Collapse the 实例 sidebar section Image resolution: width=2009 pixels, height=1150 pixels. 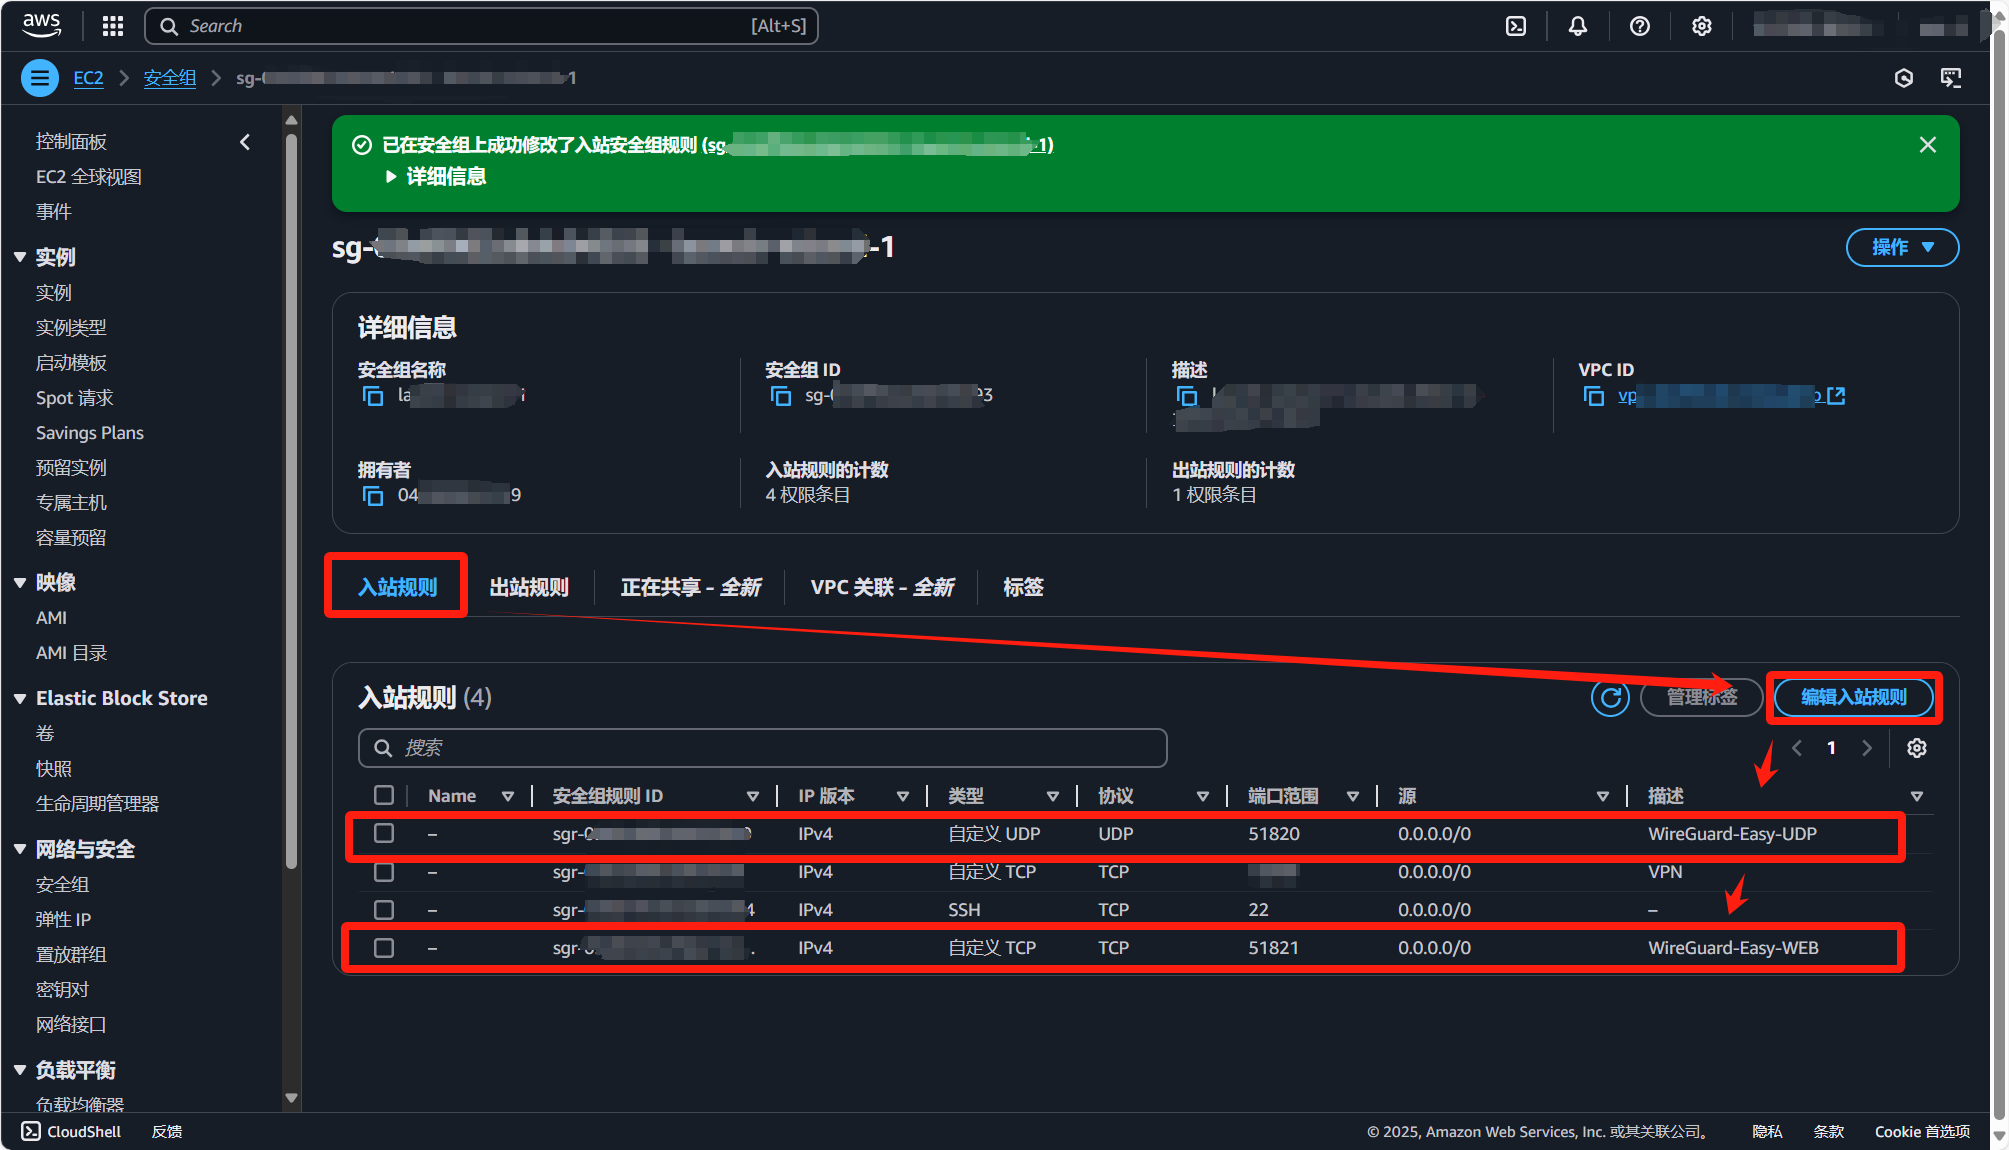click(x=20, y=257)
